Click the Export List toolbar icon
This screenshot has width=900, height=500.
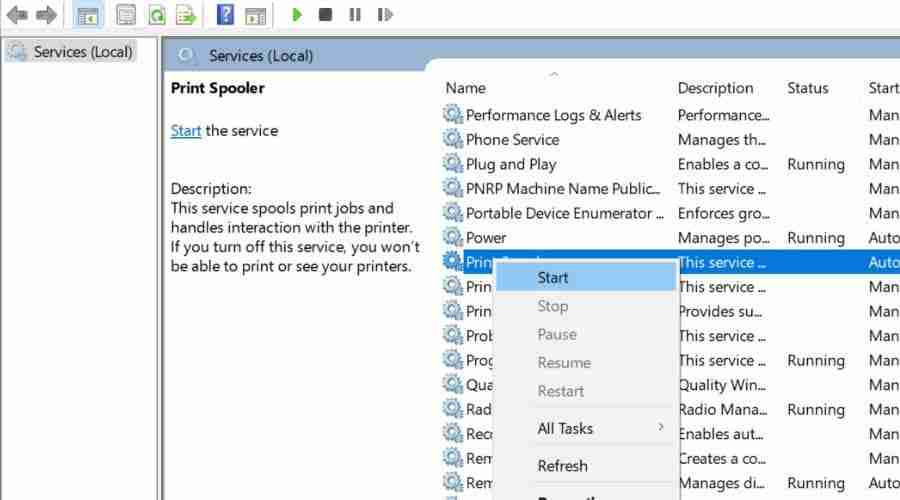(x=186, y=15)
